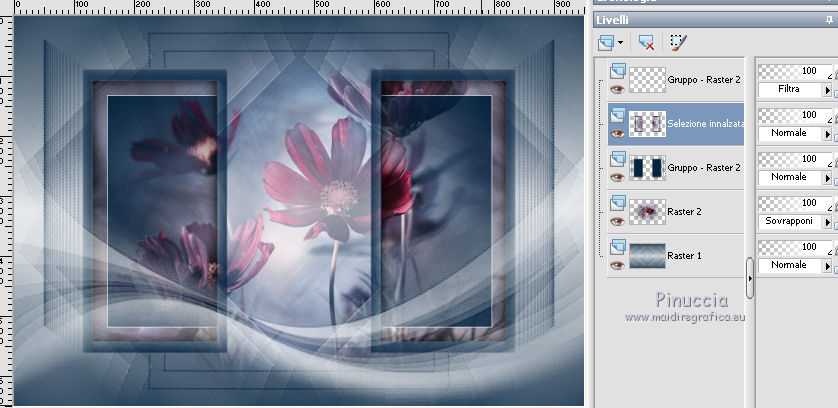The image size is (838, 408).
Task: Toggle eye of Gruppo - Raster 2 with dark-blue thumbnail
Action: pyautogui.click(x=617, y=177)
